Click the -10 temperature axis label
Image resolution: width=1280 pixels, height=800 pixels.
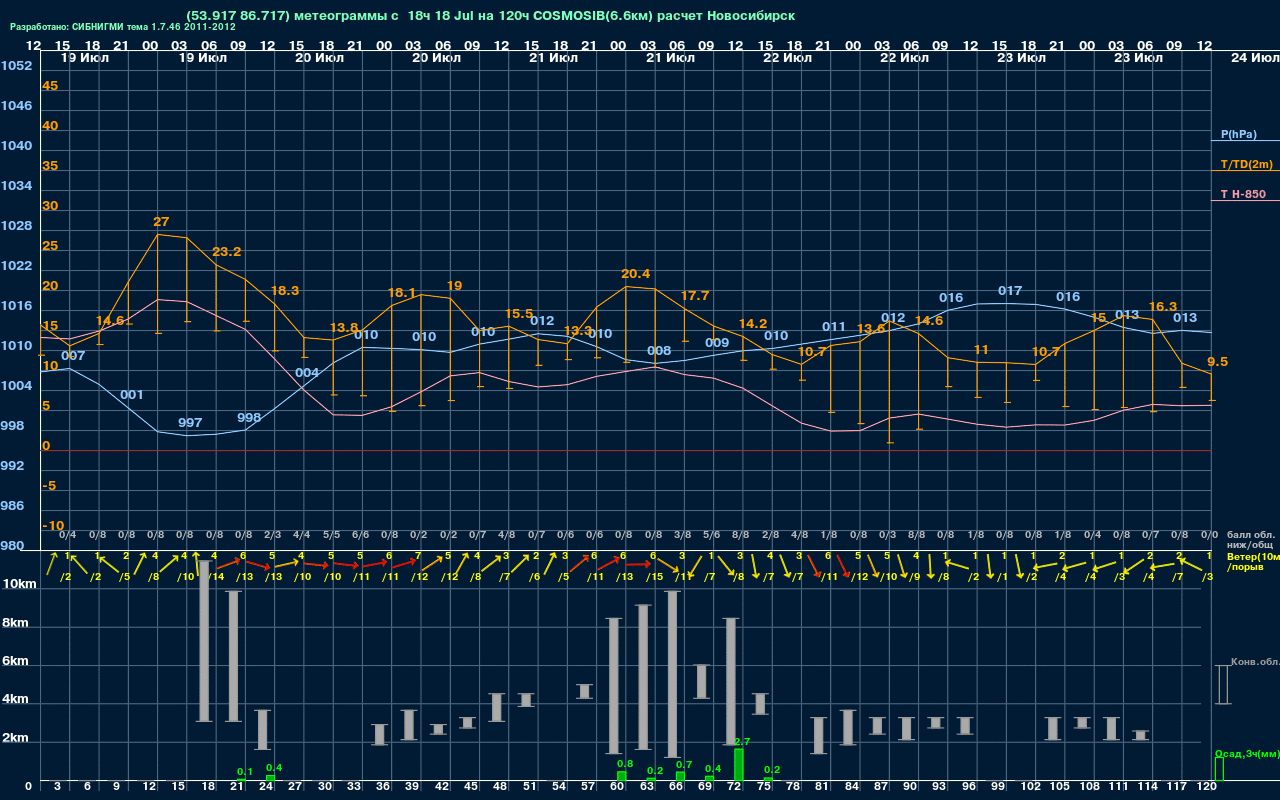point(54,526)
